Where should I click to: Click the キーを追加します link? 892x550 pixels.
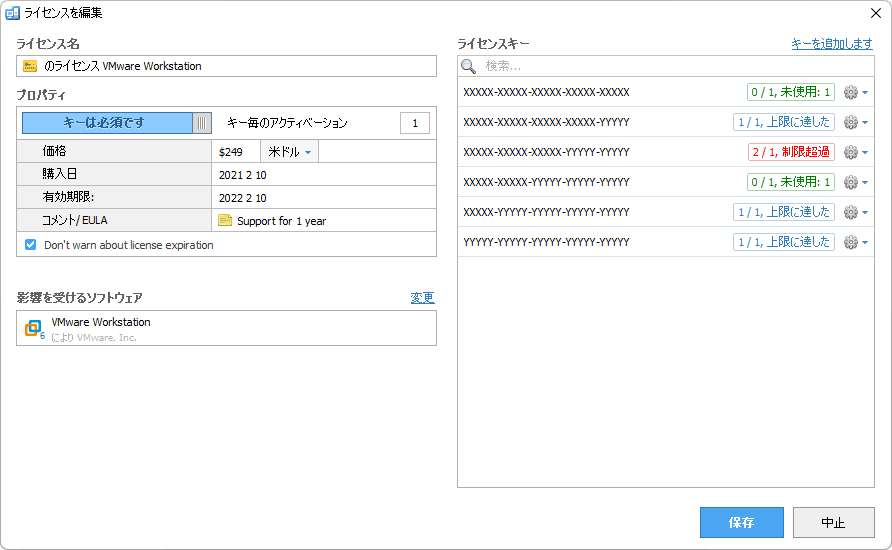(831, 44)
